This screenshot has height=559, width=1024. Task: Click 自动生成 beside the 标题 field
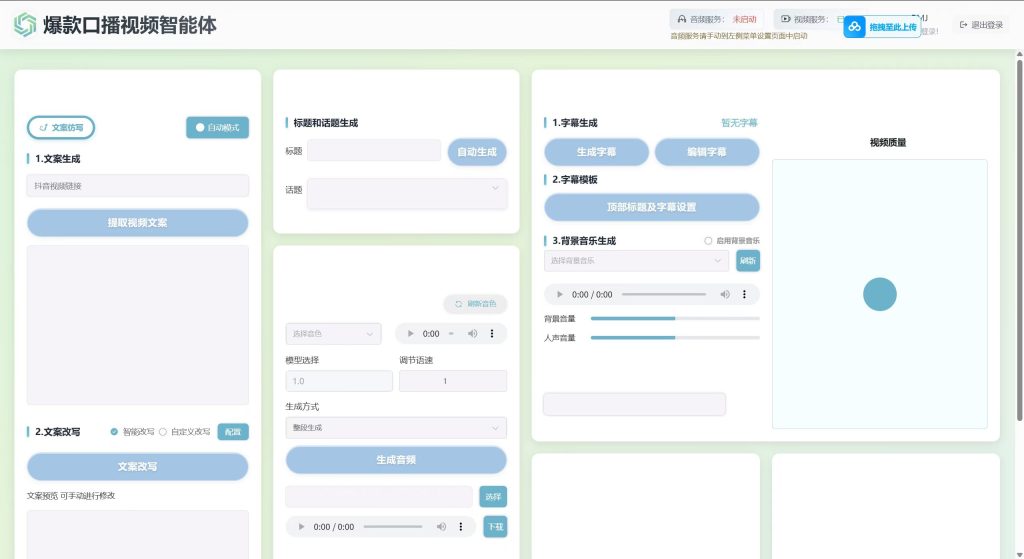tap(477, 152)
